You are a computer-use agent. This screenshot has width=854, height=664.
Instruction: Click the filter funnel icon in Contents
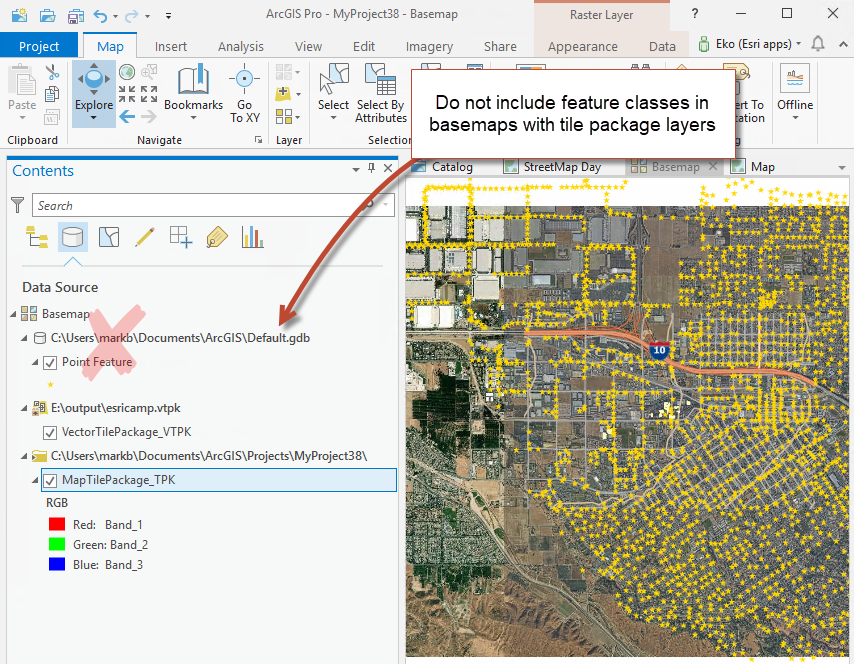pos(17,205)
